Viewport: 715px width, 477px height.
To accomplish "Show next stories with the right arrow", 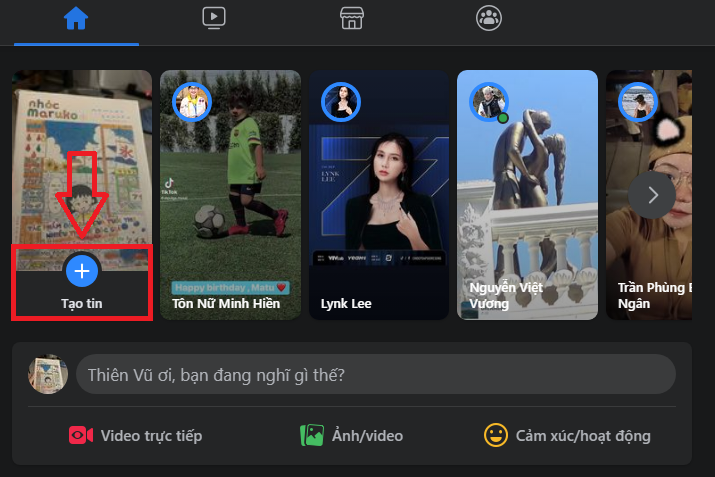I will click(x=652, y=195).
